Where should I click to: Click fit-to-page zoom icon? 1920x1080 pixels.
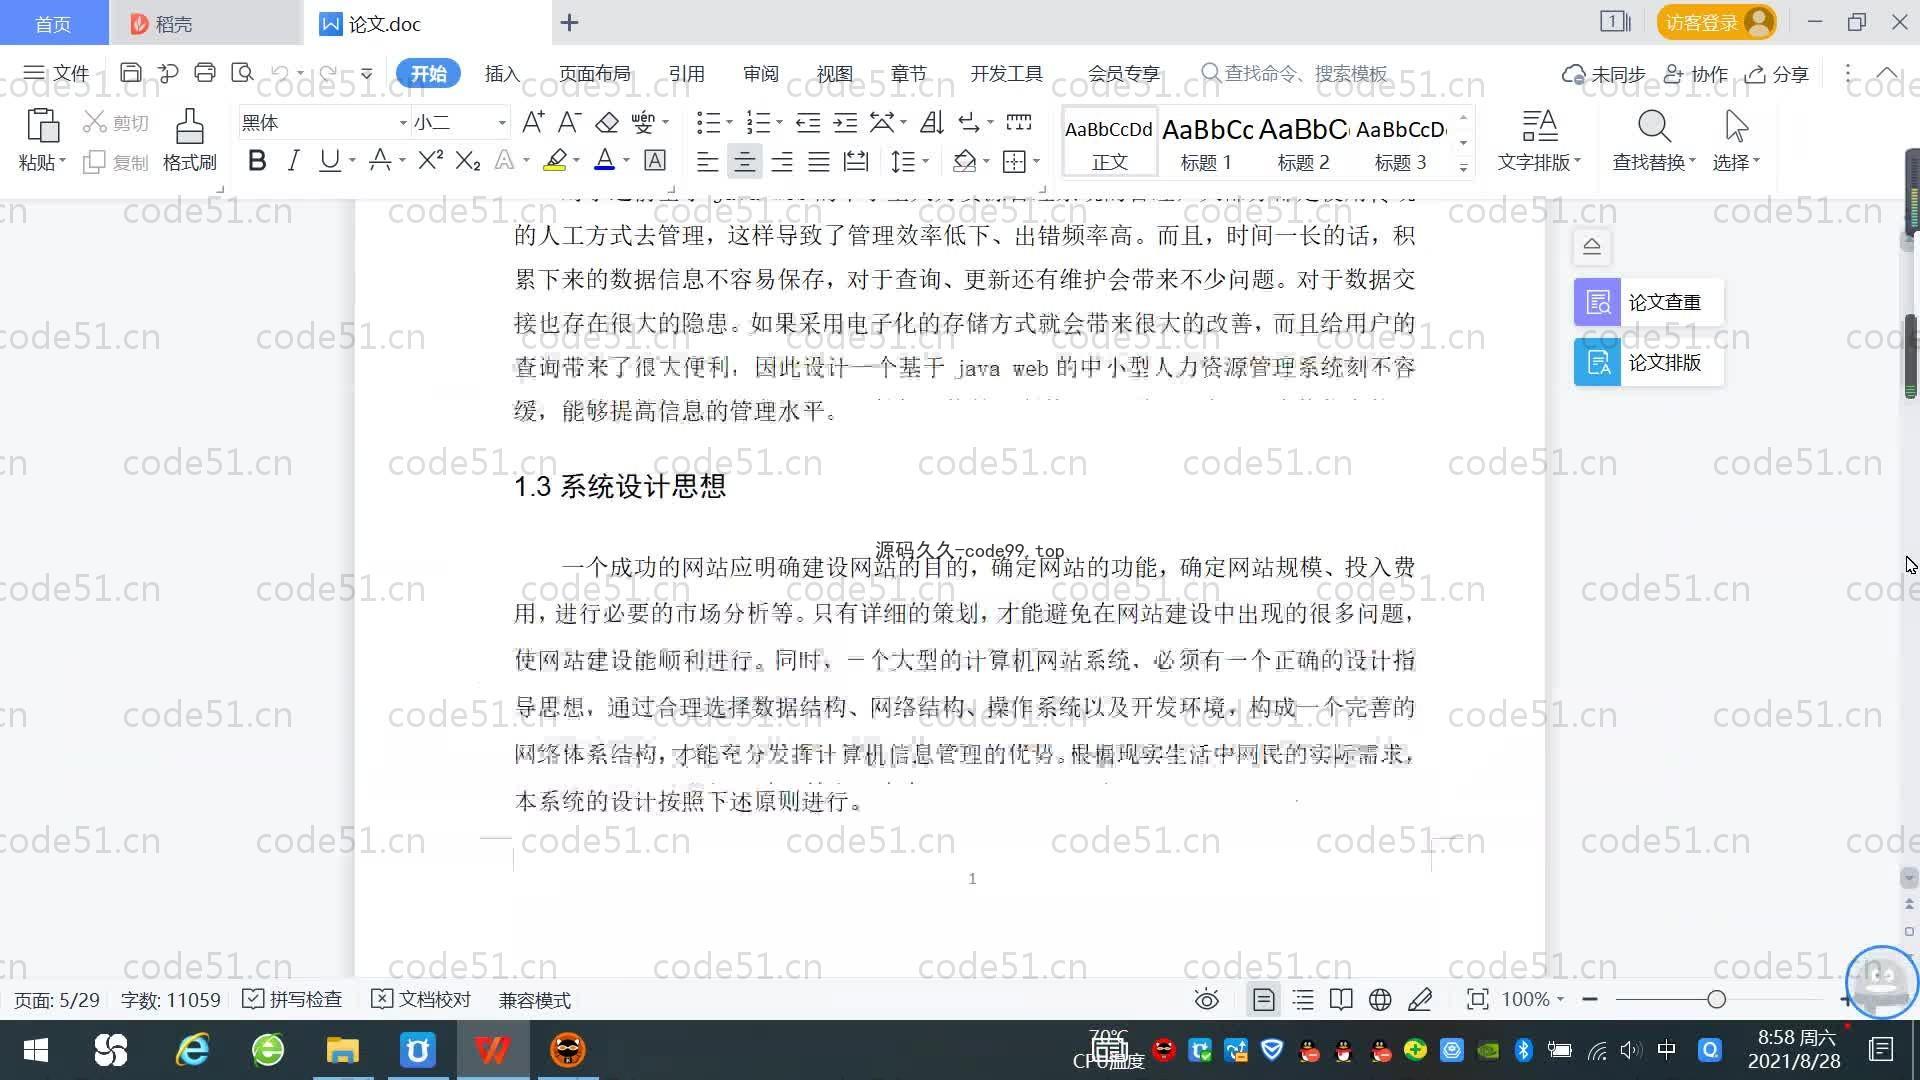click(1477, 999)
